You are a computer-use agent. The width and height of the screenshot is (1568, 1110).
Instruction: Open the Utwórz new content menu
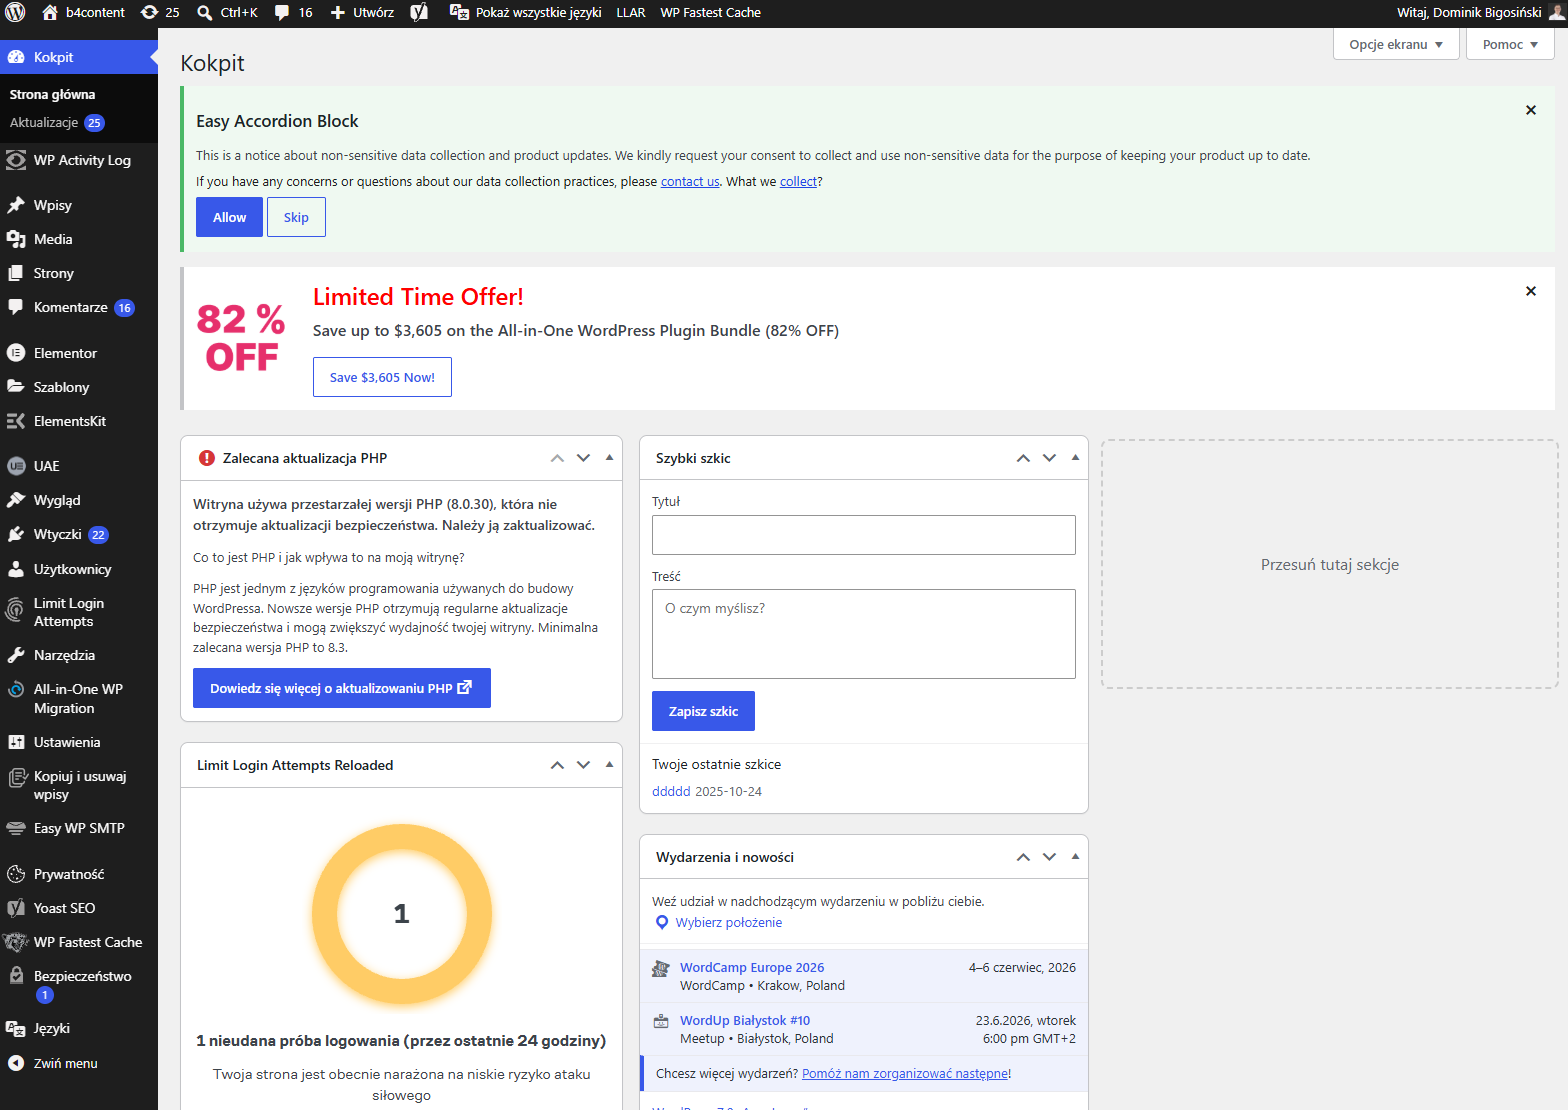coord(362,12)
